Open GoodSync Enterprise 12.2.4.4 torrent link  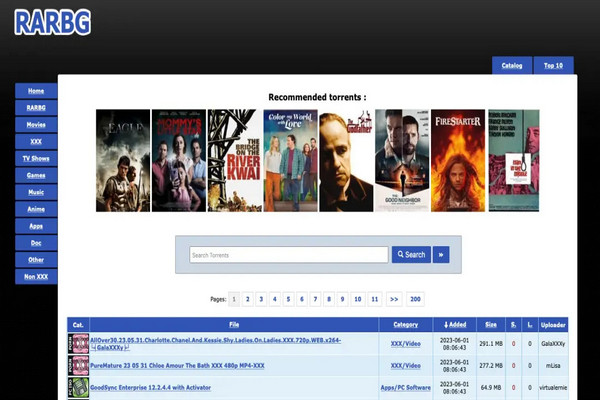[x=150, y=387]
